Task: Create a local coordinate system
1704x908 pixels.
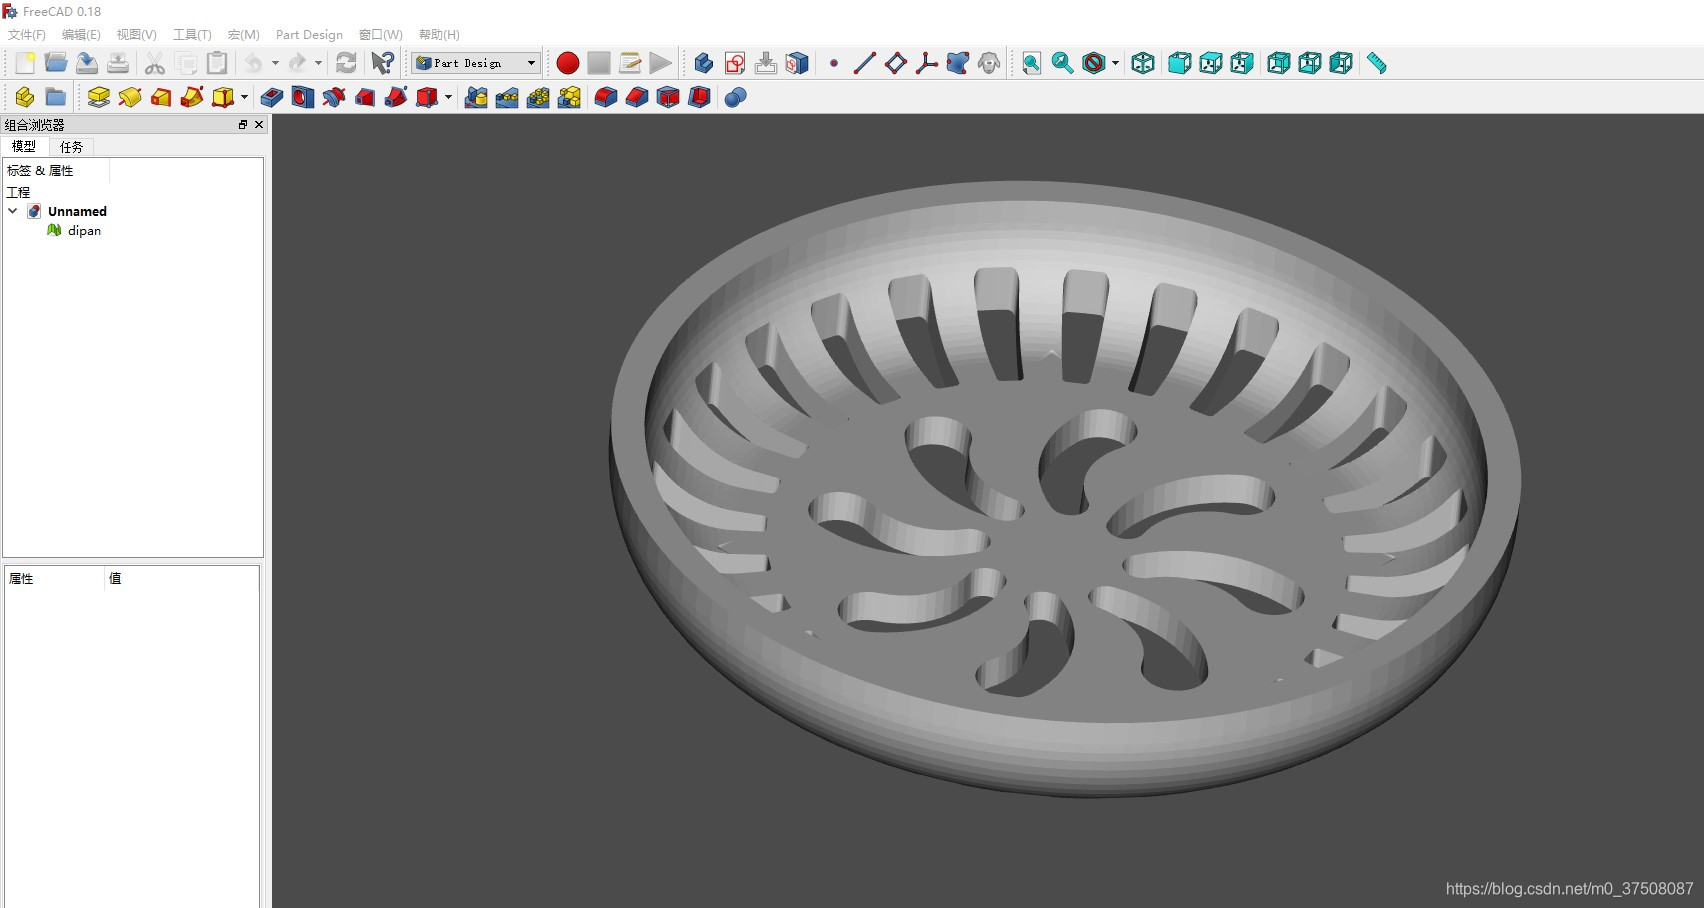Action: 927,63
